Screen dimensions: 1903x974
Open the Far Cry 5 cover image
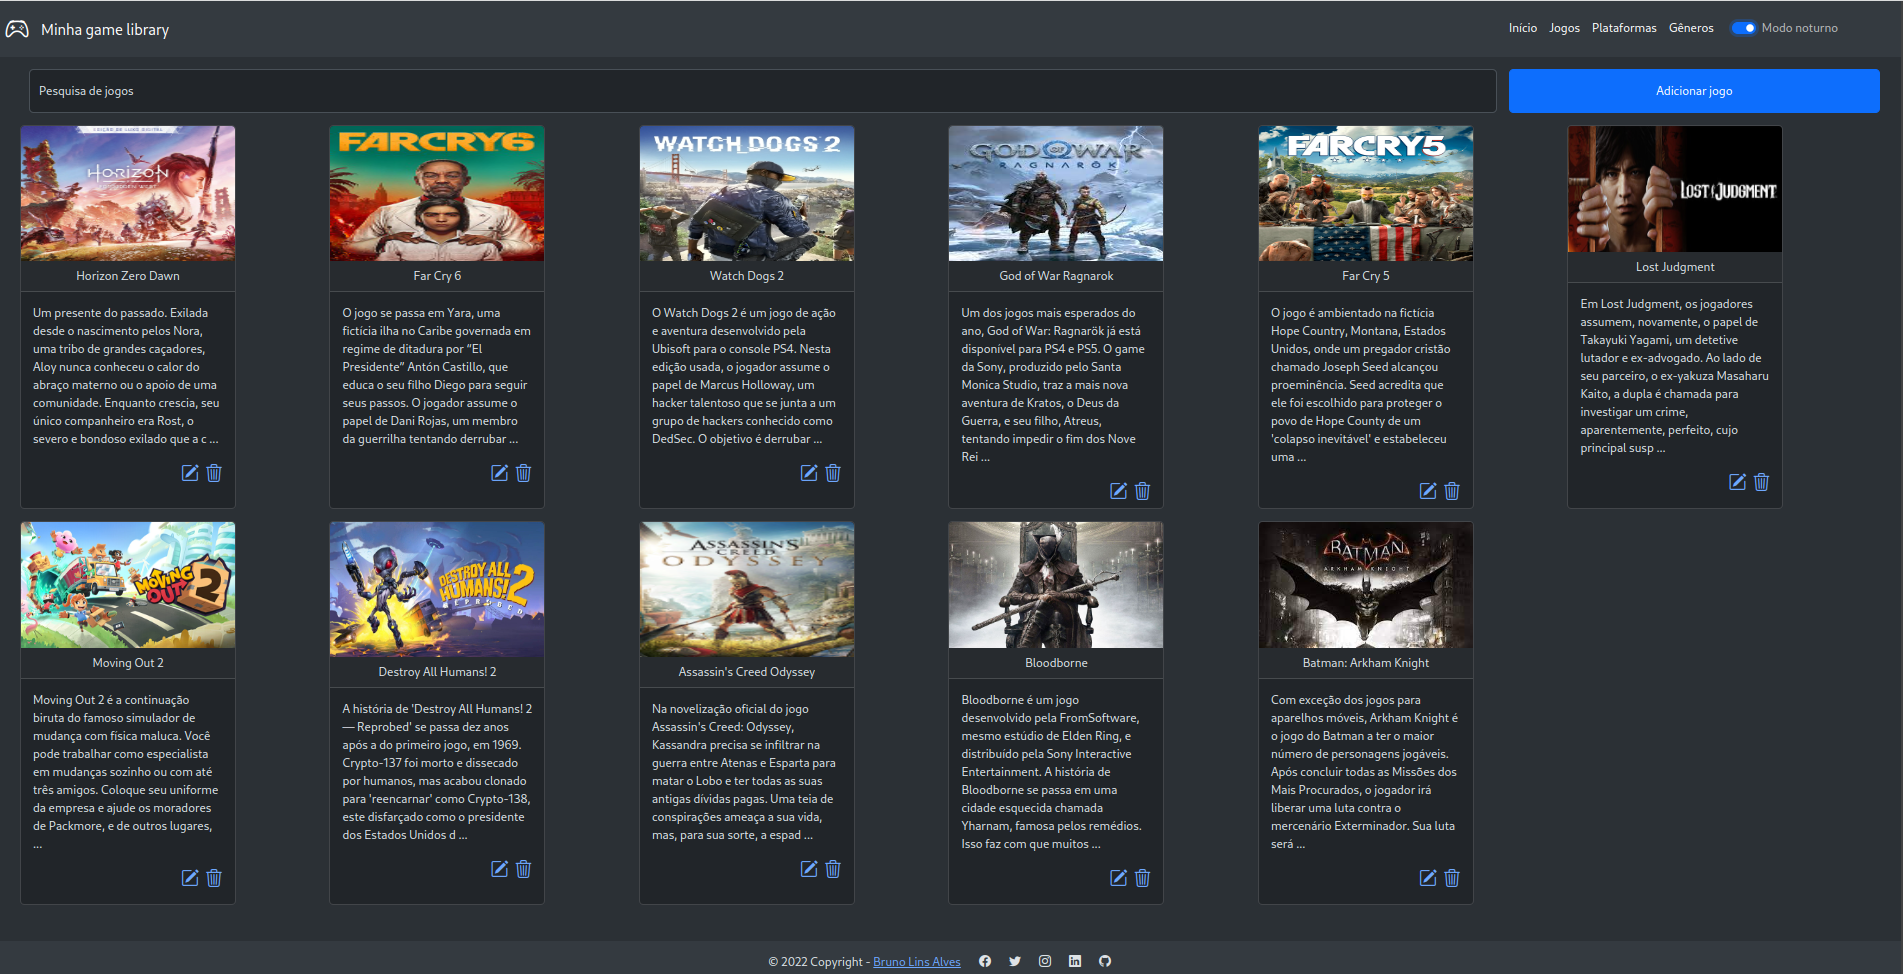click(x=1366, y=193)
